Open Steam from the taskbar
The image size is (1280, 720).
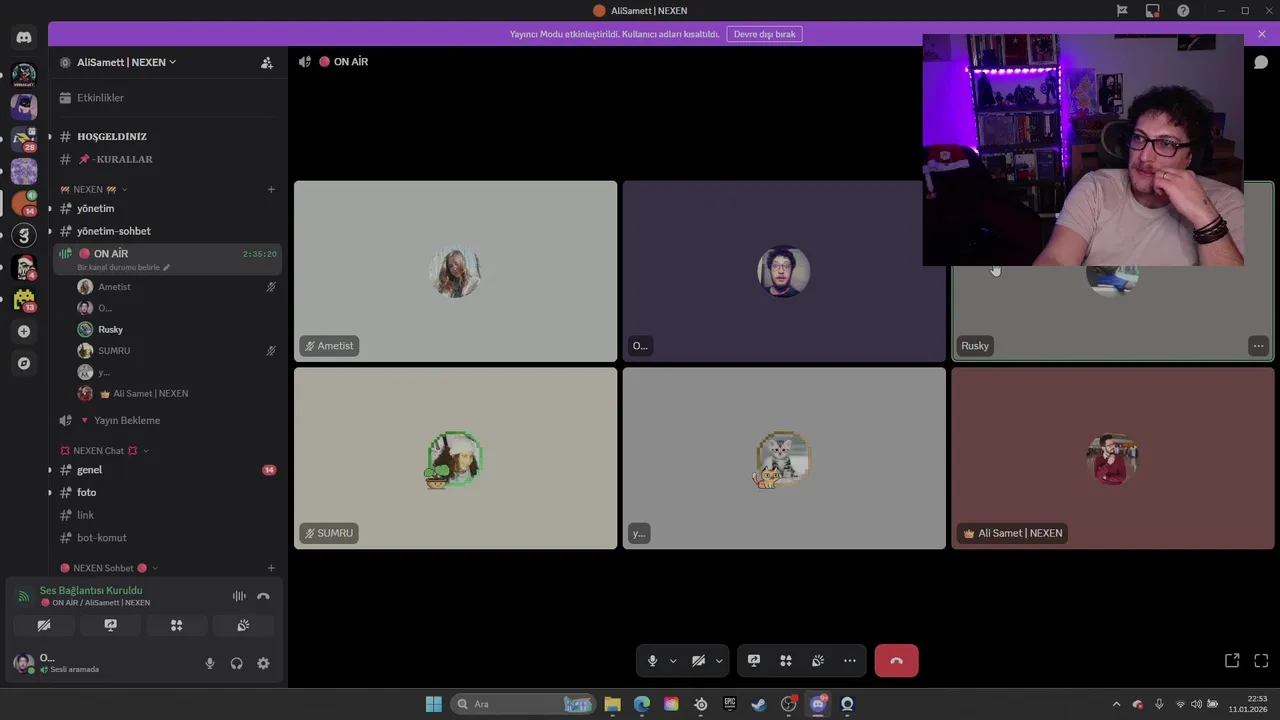click(759, 704)
